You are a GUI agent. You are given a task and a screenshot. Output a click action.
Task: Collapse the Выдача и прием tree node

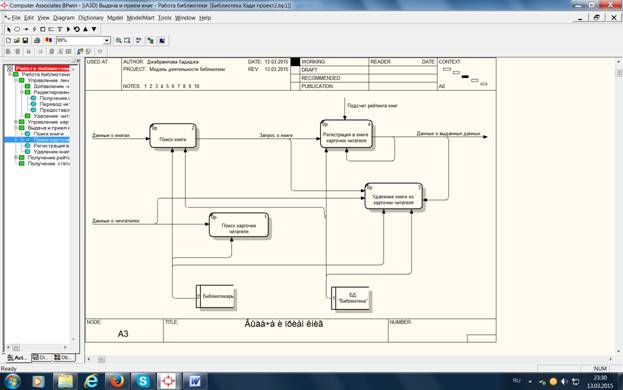click(x=16, y=128)
